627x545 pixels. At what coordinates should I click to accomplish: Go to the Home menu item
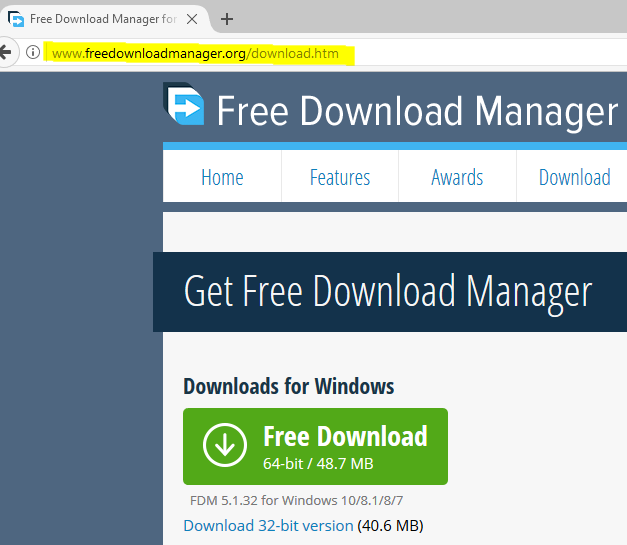(x=222, y=177)
